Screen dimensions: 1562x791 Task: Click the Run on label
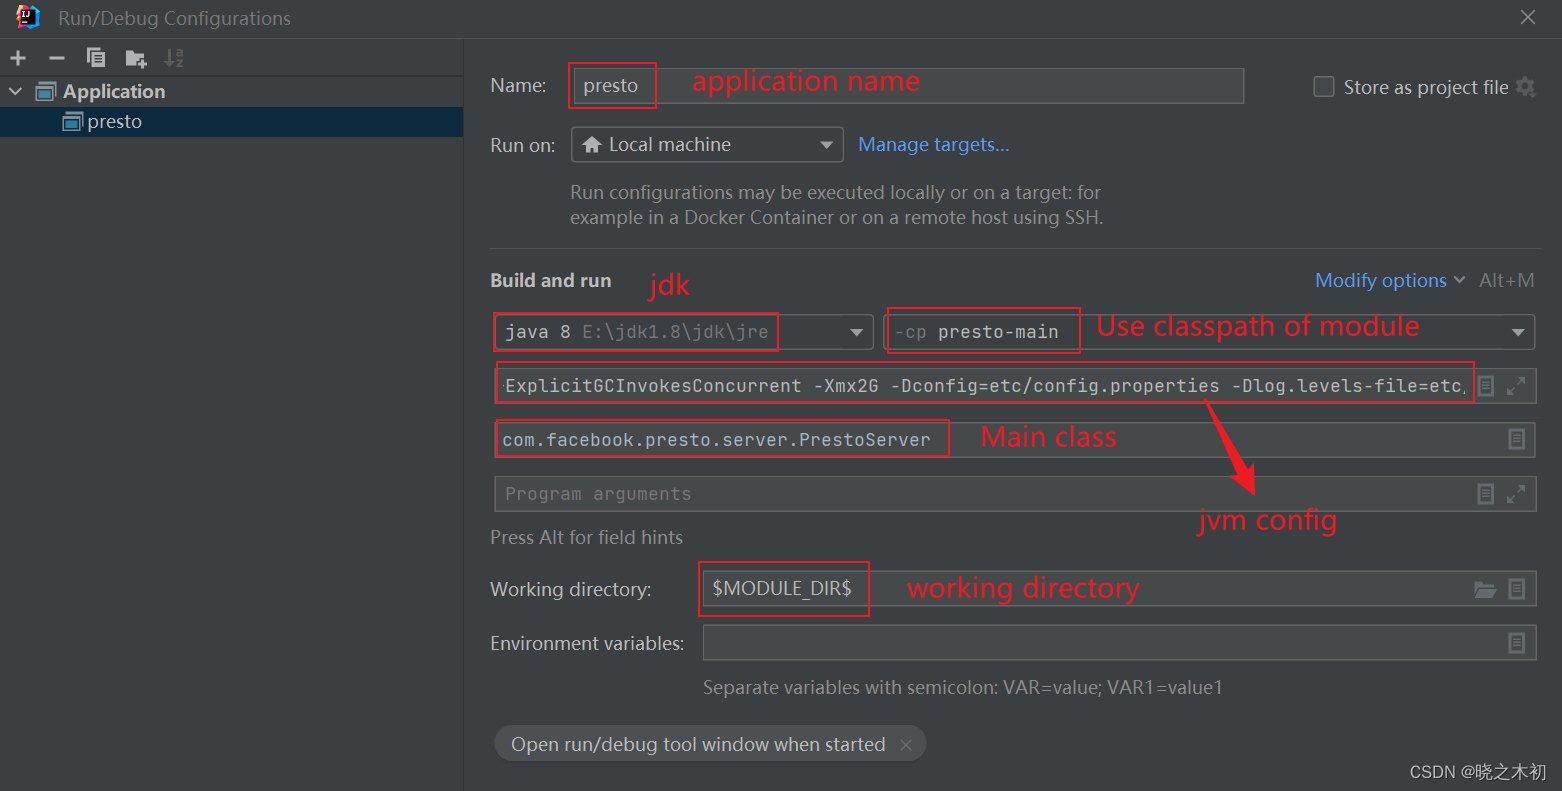pyautogui.click(x=522, y=146)
